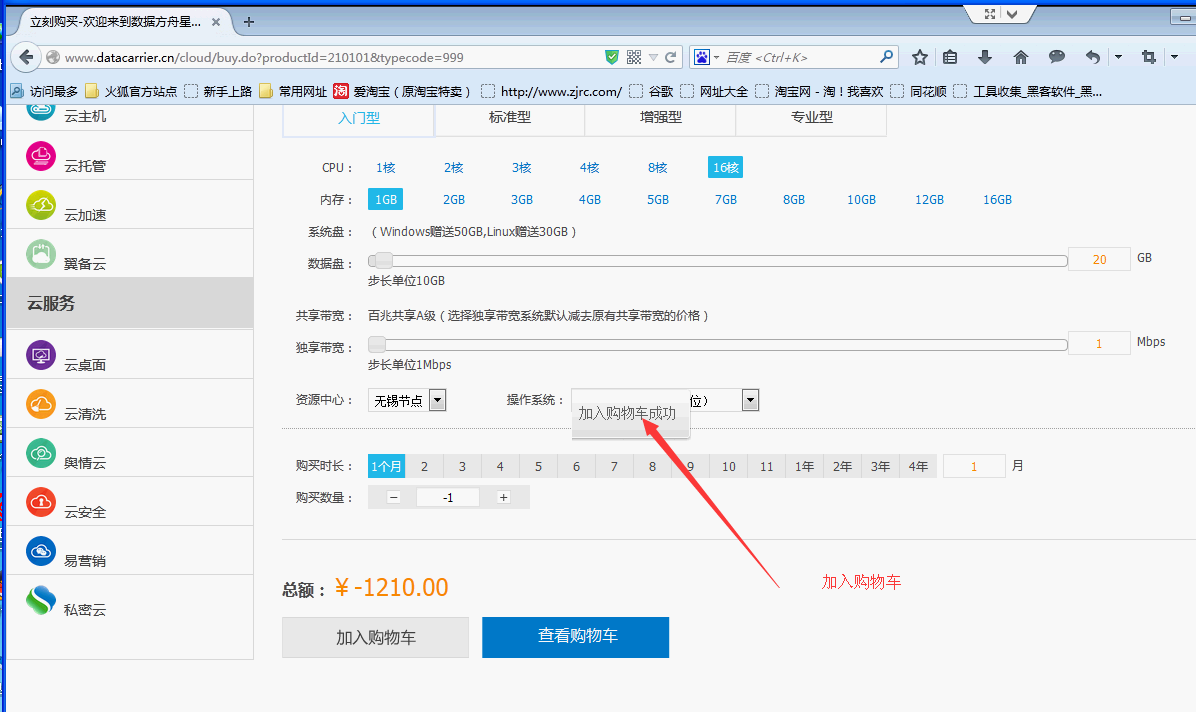Click the crop screenshot tool icon

pos(1149,57)
